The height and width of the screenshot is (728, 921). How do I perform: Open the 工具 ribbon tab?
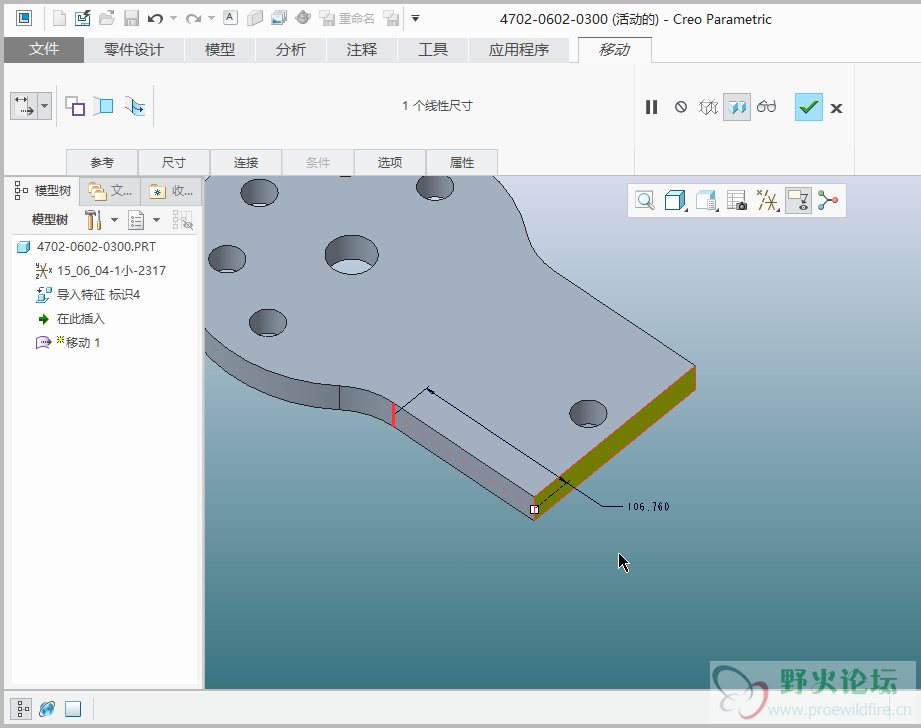click(x=433, y=49)
